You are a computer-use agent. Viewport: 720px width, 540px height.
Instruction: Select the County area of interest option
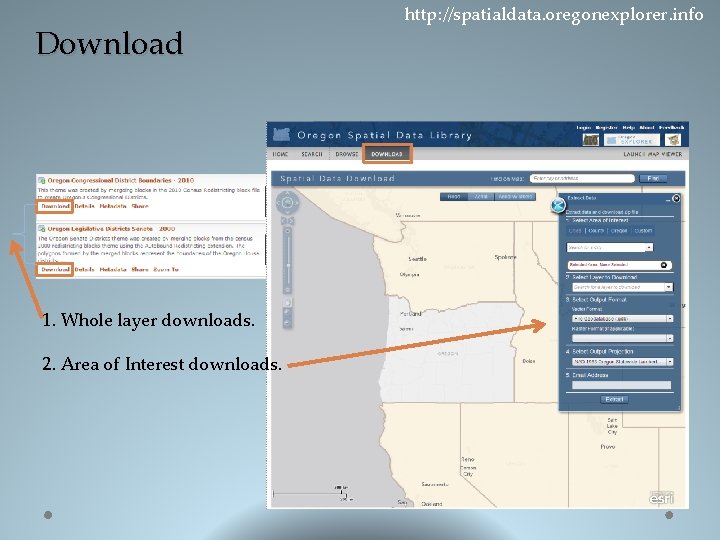596,231
